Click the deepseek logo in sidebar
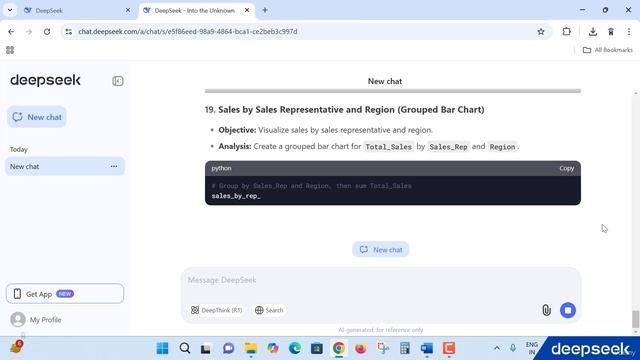Viewport: 640px width, 360px height. pos(45,80)
